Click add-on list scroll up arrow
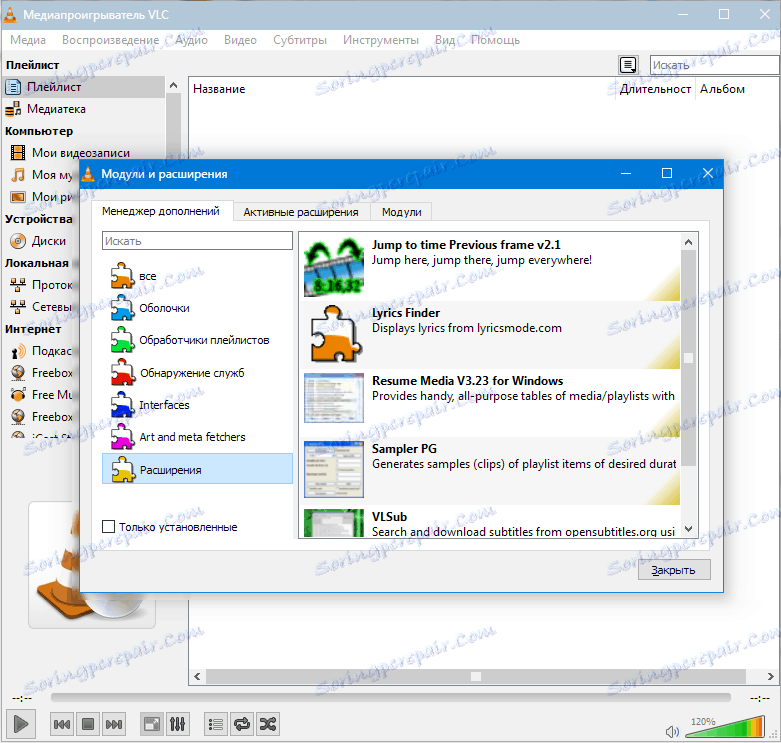Image resolution: width=781 pixels, height=743 pixels. (x=688, y=242)
